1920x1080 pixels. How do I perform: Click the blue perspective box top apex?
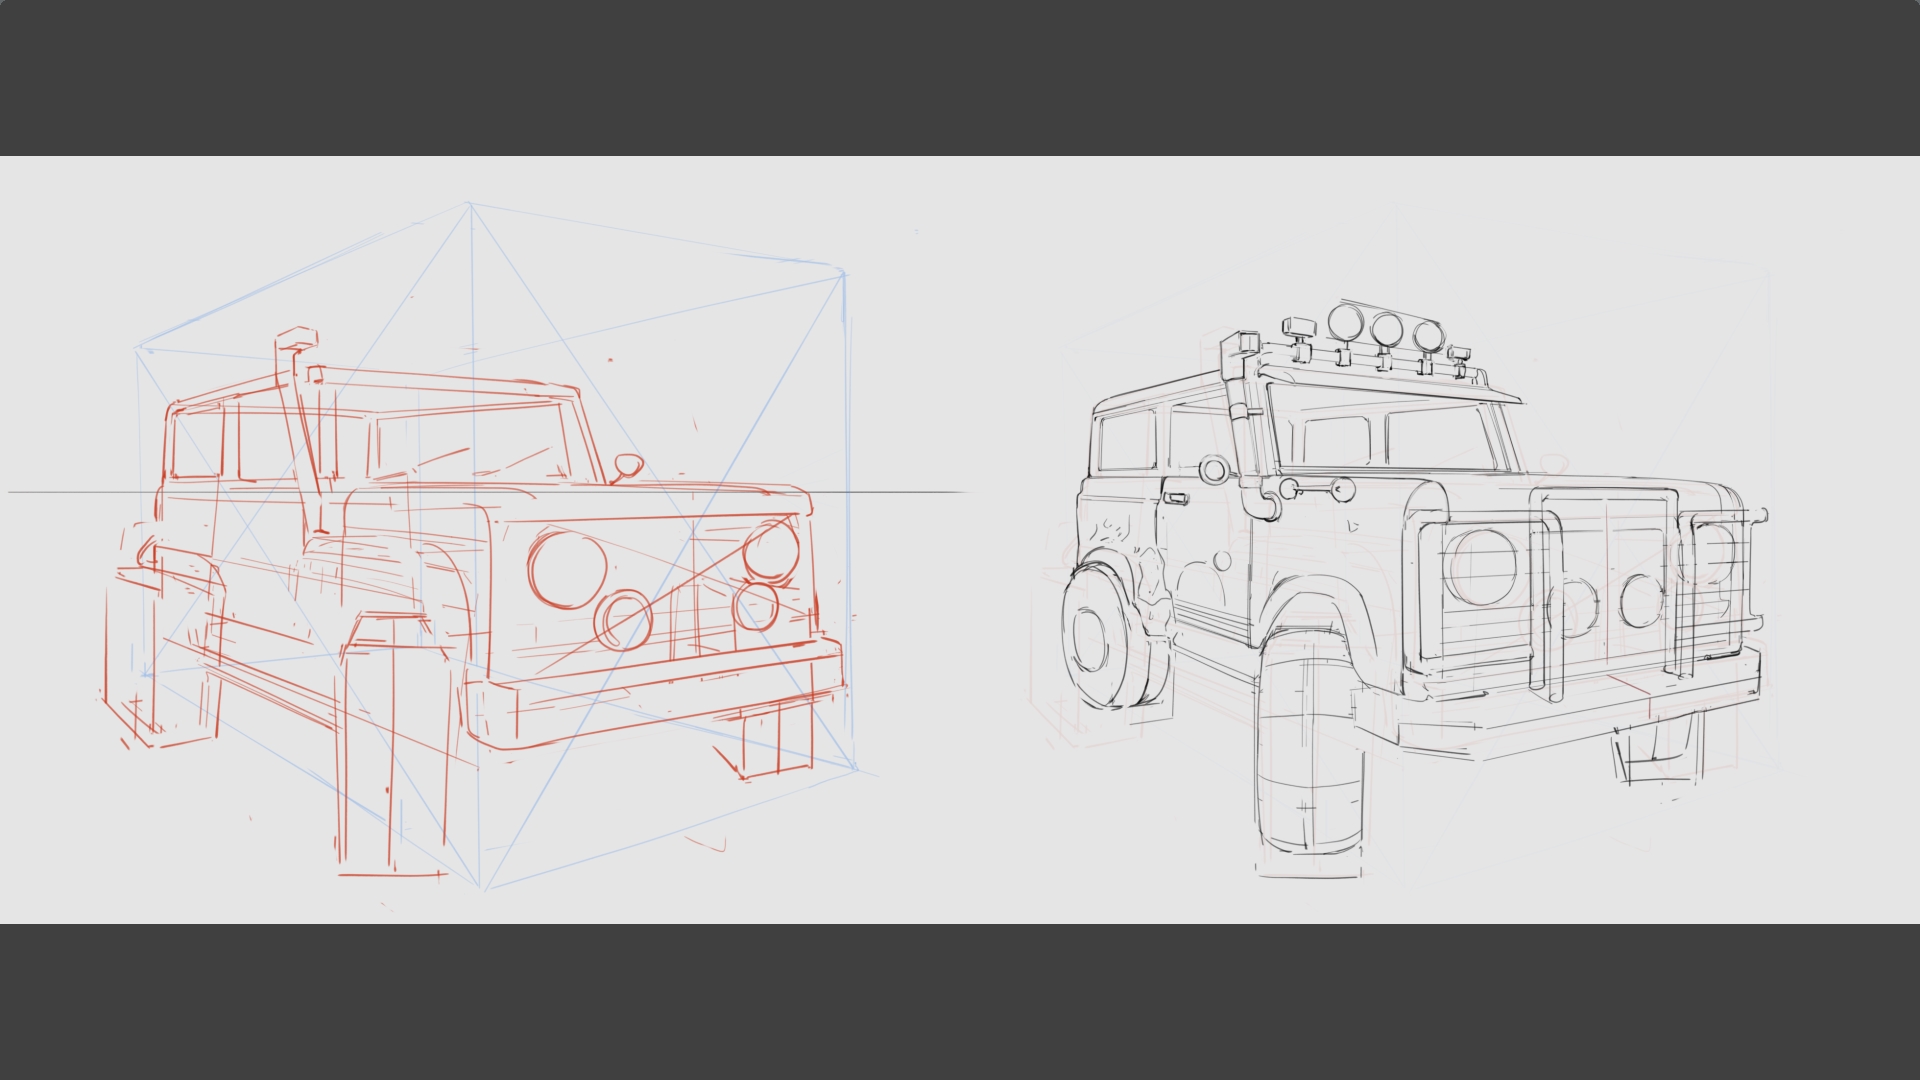click(469, 204)
